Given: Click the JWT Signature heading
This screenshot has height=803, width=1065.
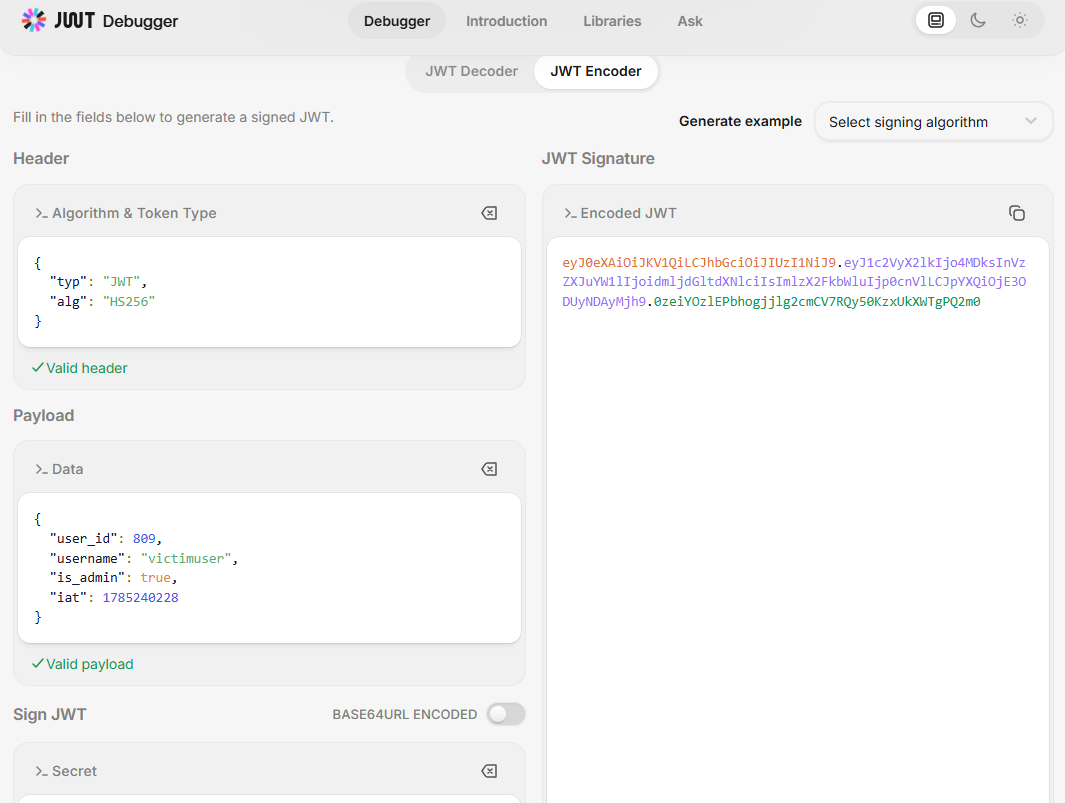Looking at the screenshot, I should [x=598, y=158].
